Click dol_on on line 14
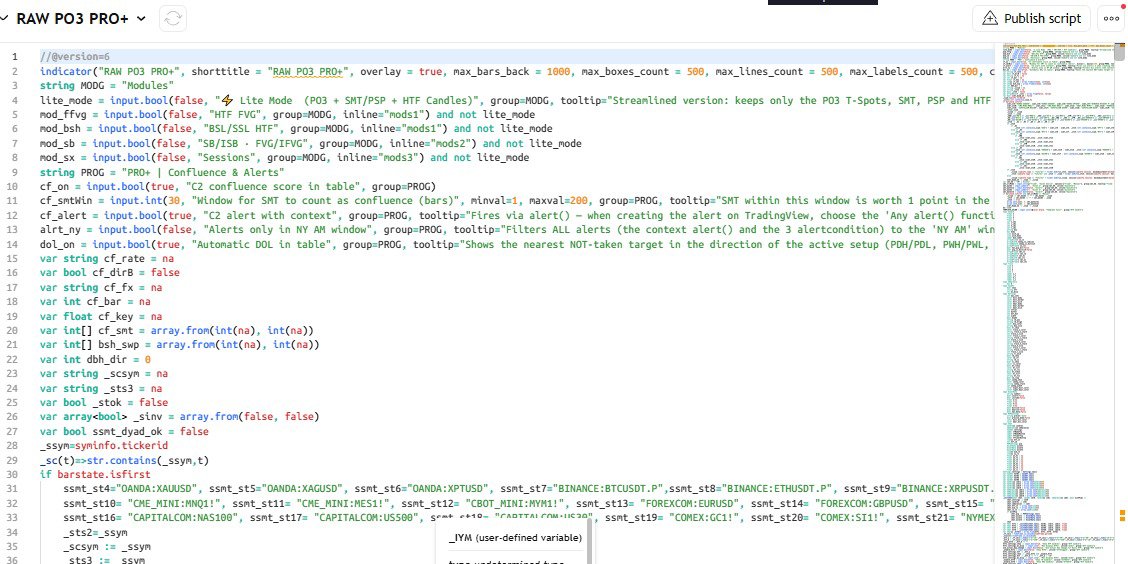 point(58,244)
